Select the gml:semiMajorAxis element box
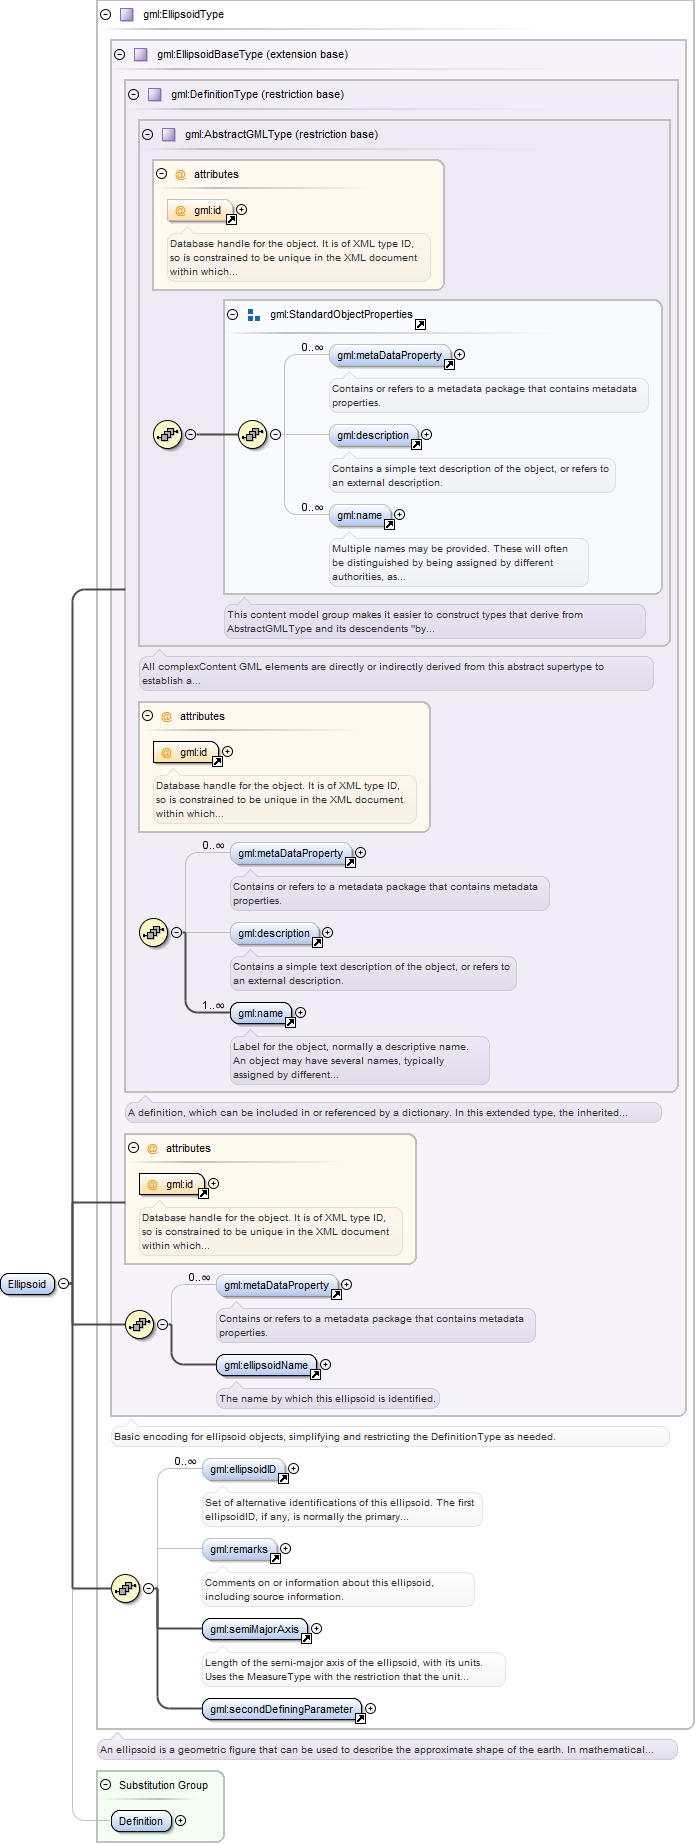Viewport: 696px width, 1844px height. pos(255,1629)
